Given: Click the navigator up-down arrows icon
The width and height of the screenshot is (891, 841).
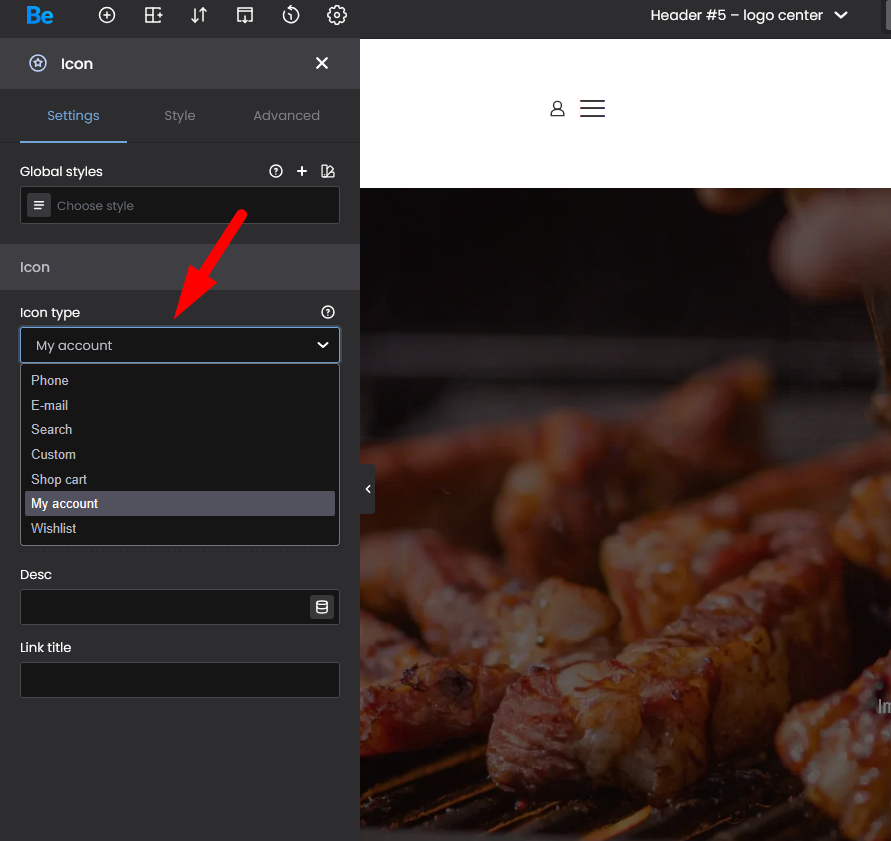Looking at the screenshot, I should (x=199, y=15).
